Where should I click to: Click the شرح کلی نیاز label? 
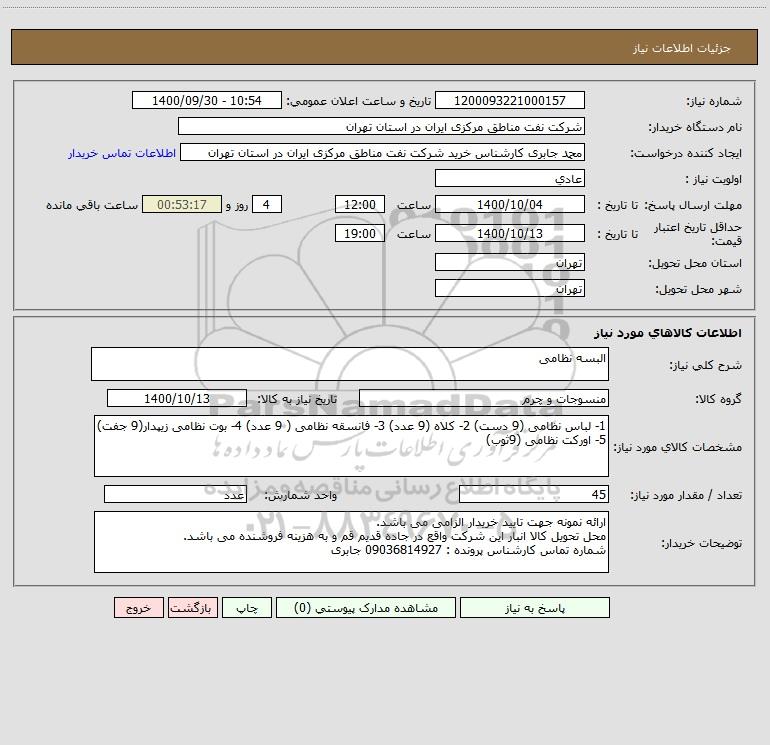pyautogui.click(x=706, y=365)
